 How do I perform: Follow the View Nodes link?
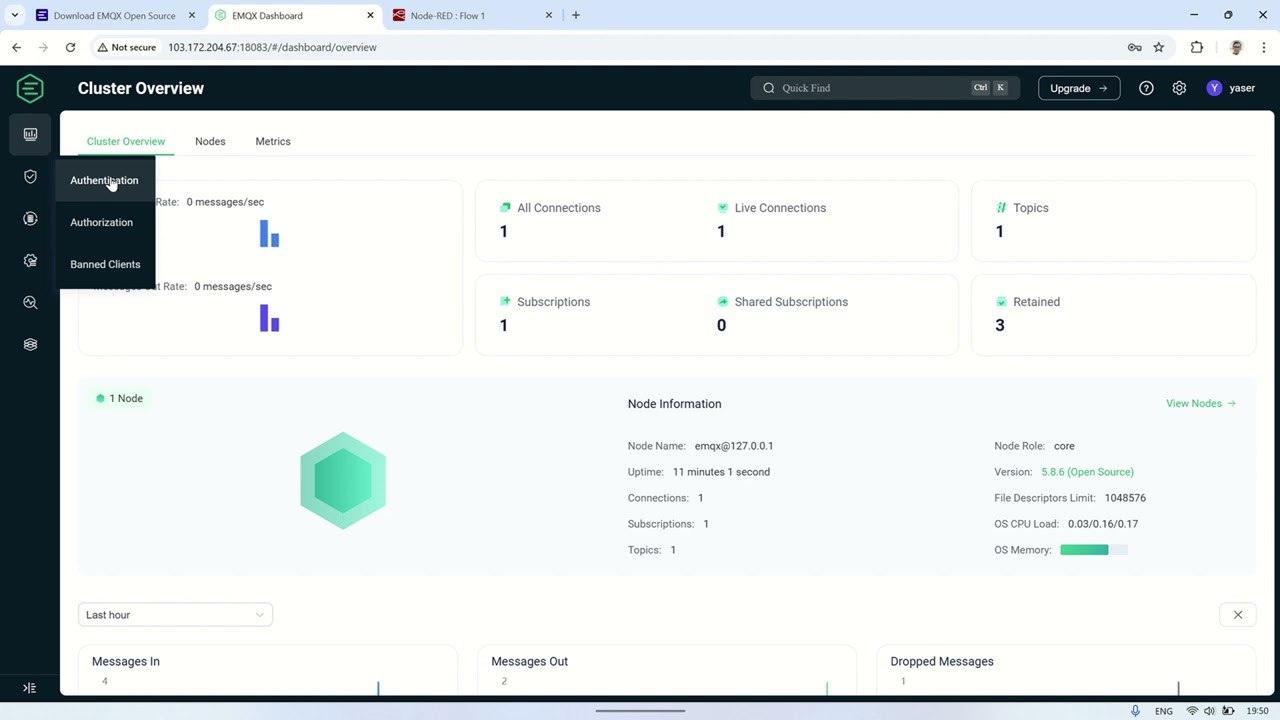point(1201,403)
